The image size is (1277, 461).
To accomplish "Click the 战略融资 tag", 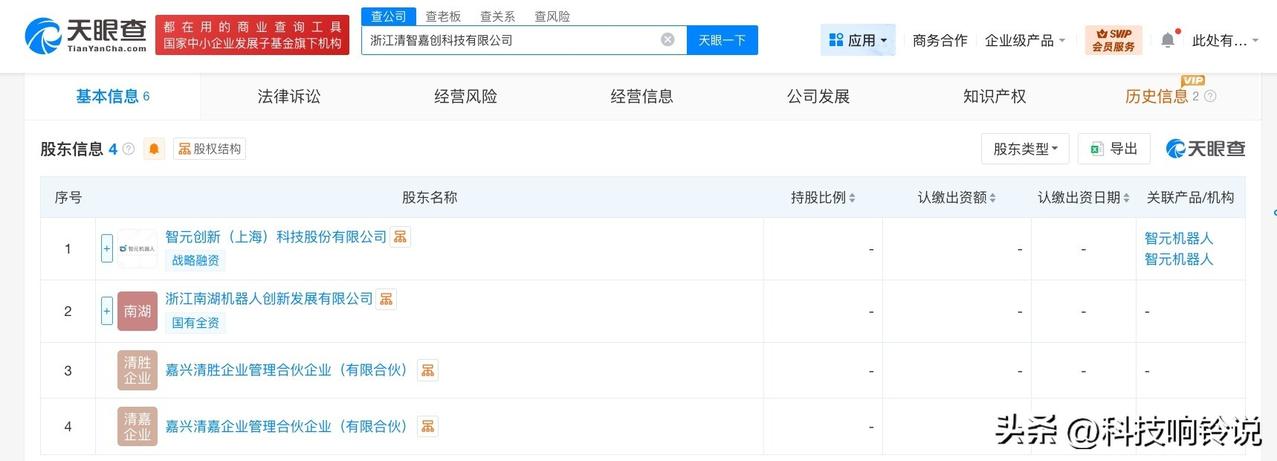I will pos(196,261).
